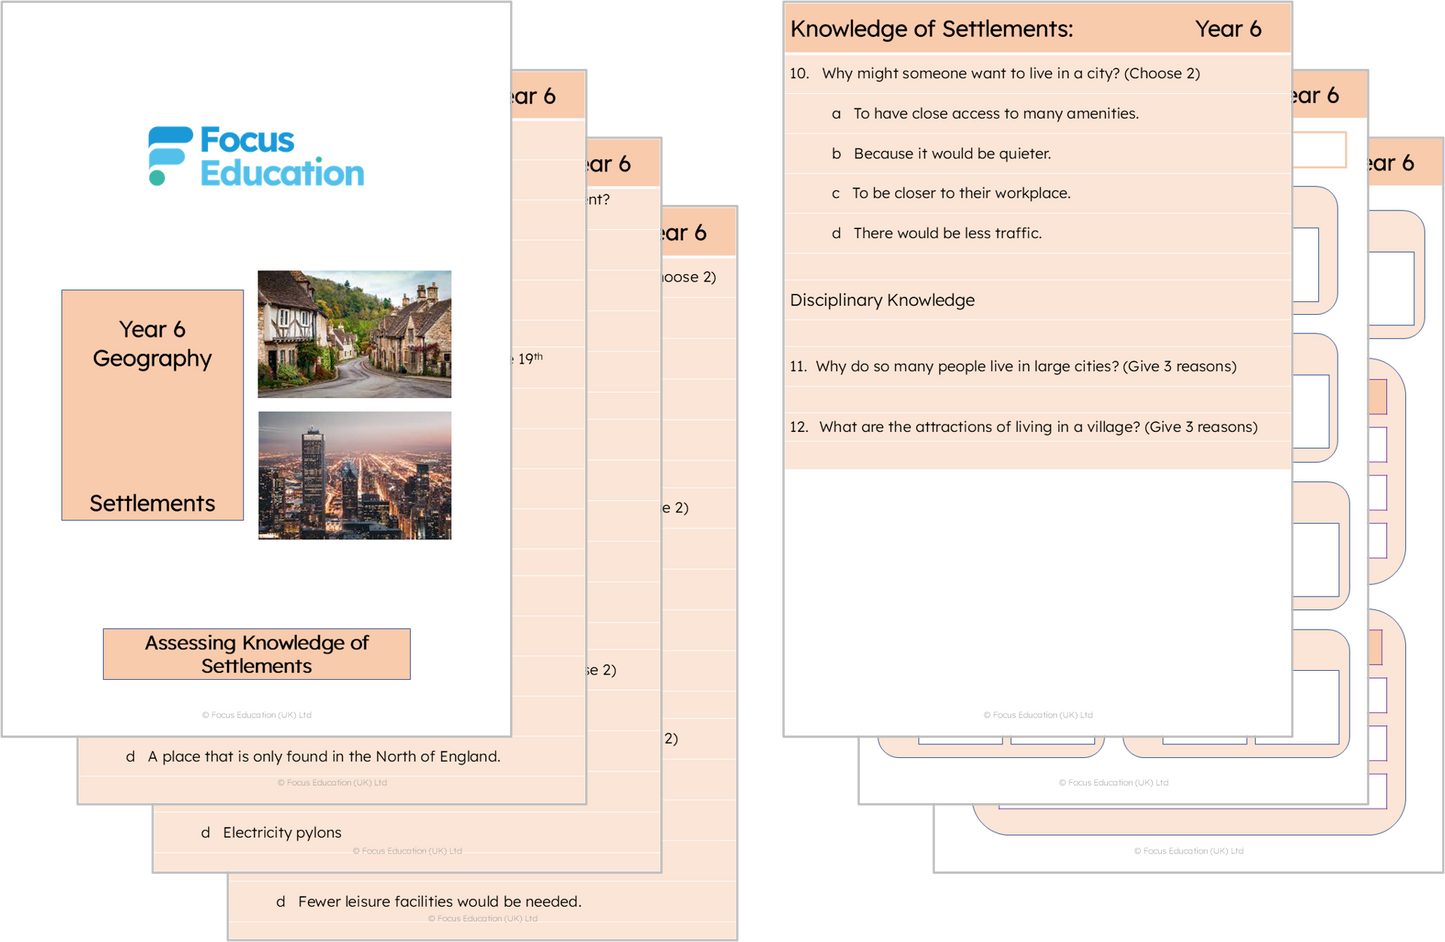The width and height of the screenshot is (1445, 942).
Task: Click the 'Disciplinary Knowledge' heading
Action: tap(882, 300)
